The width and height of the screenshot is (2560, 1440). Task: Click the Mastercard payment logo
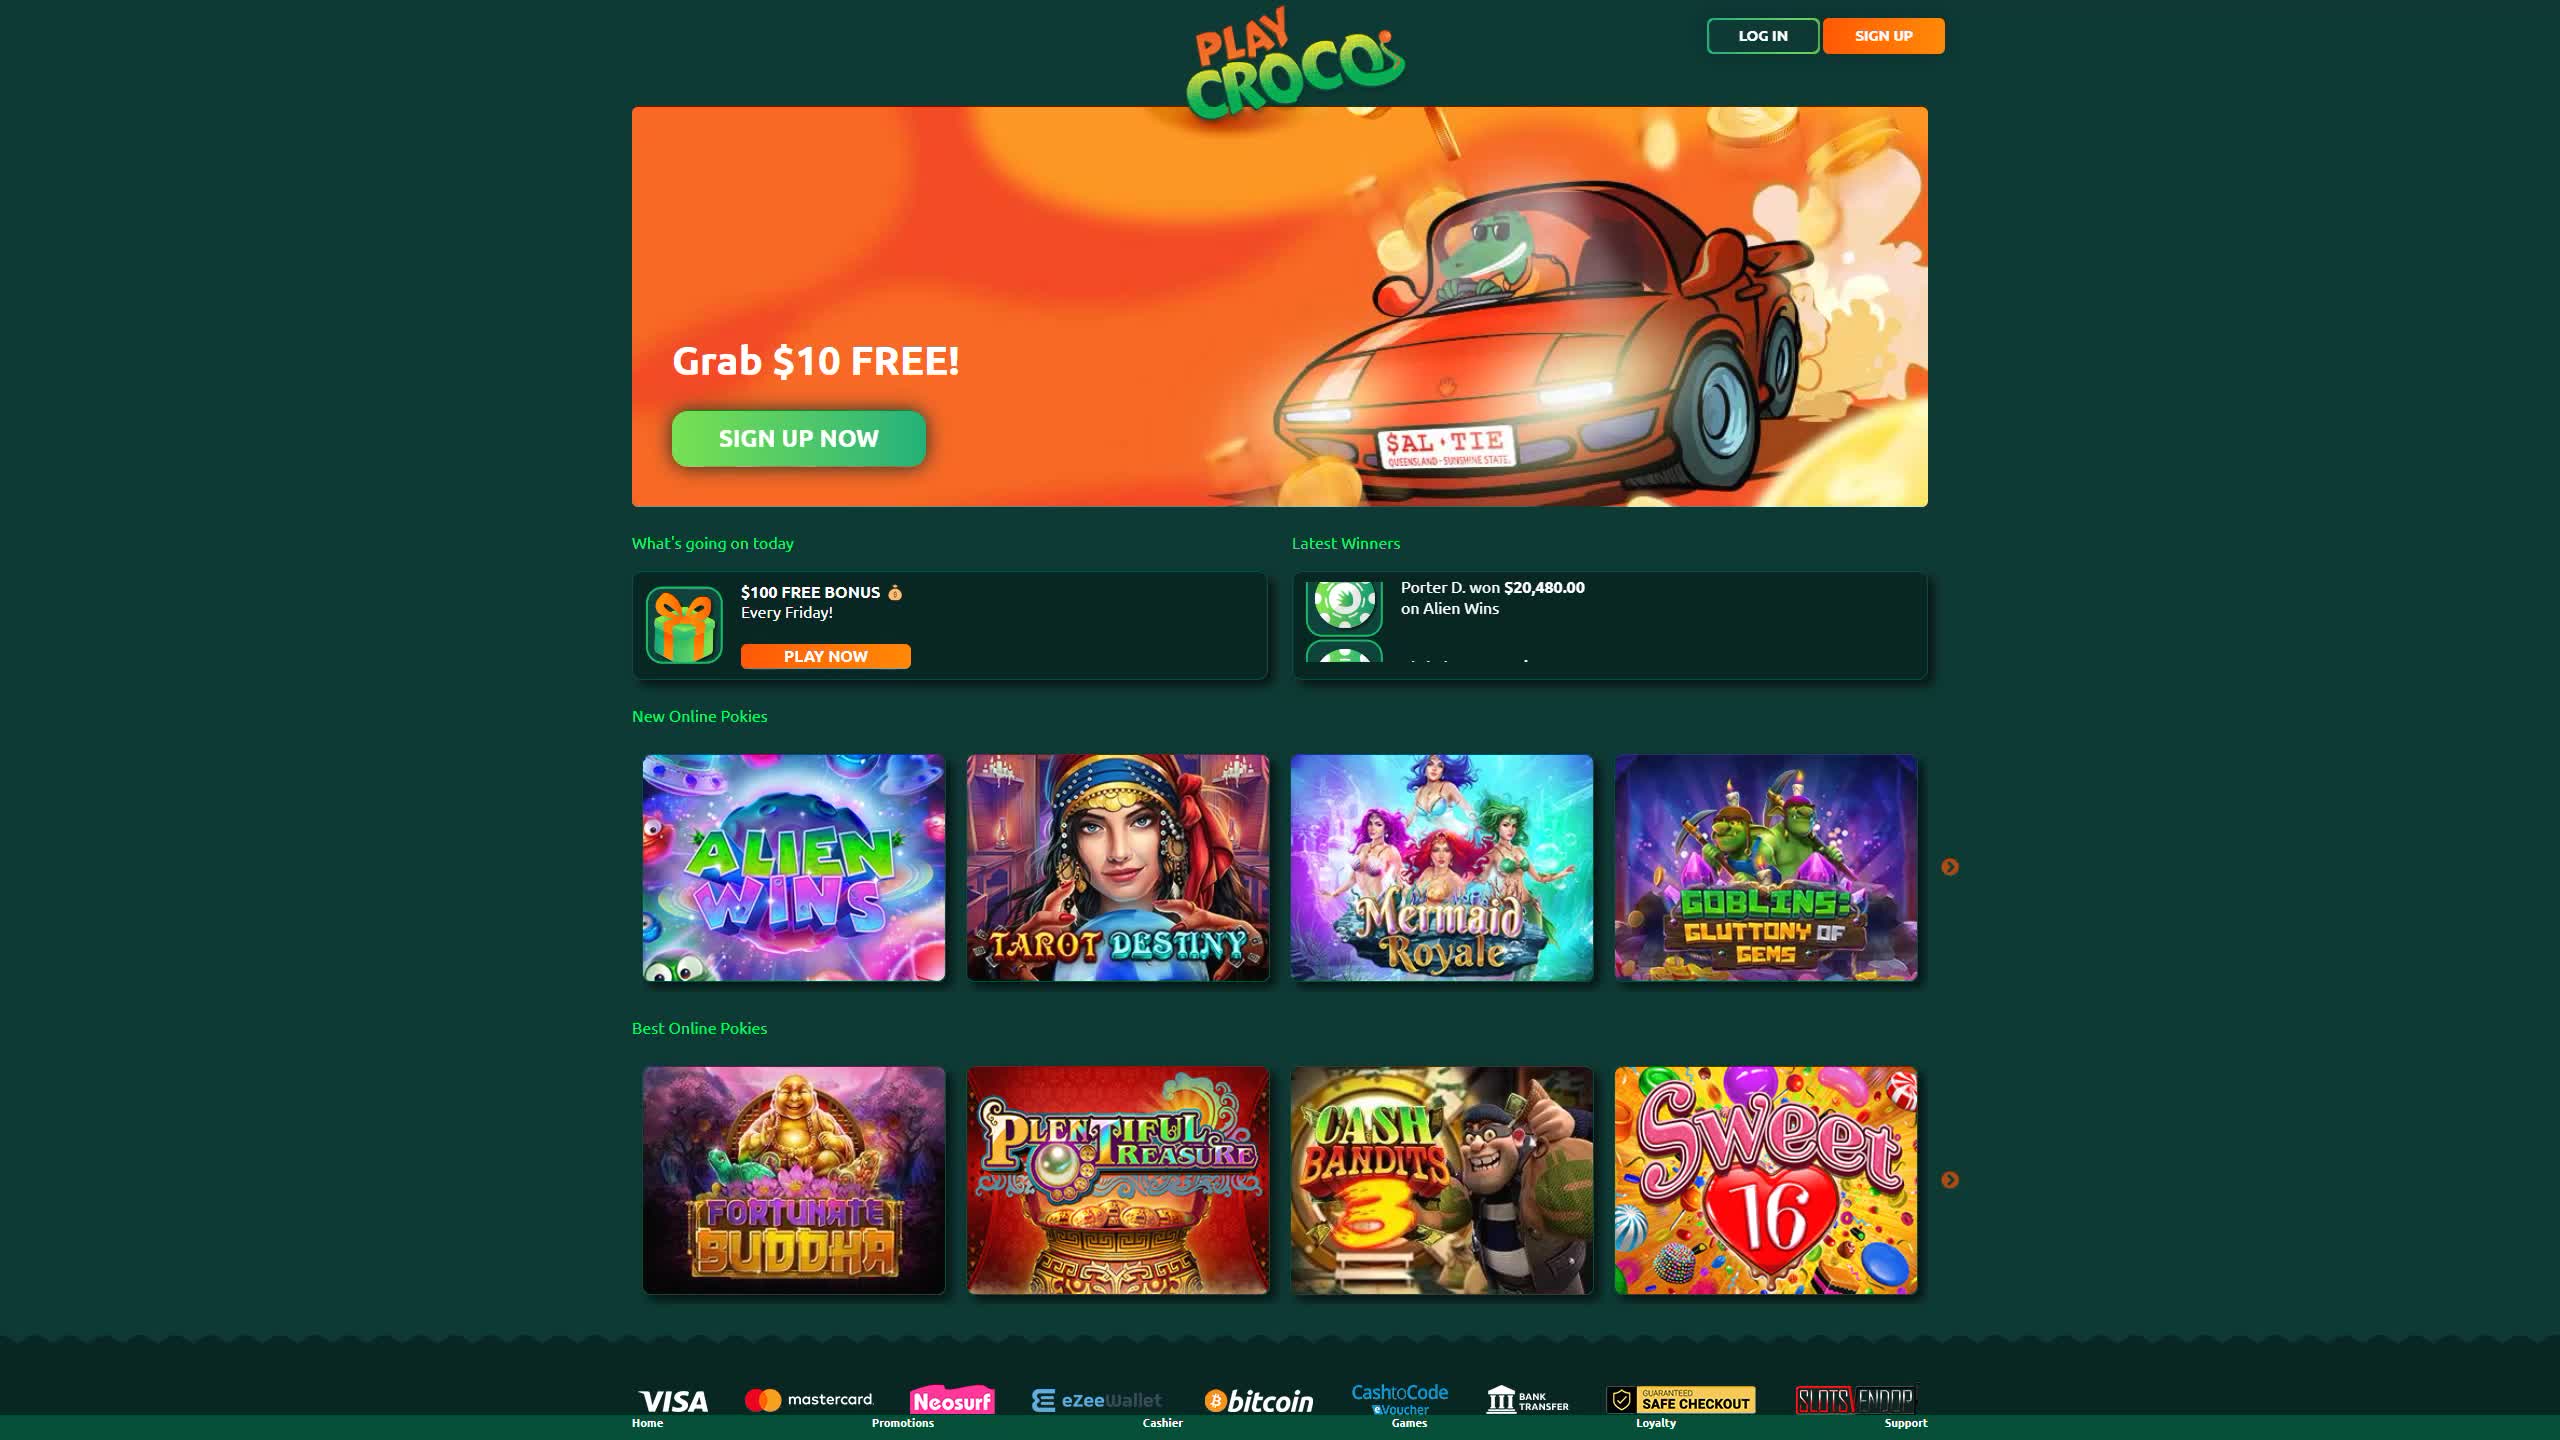[809, 1399]
